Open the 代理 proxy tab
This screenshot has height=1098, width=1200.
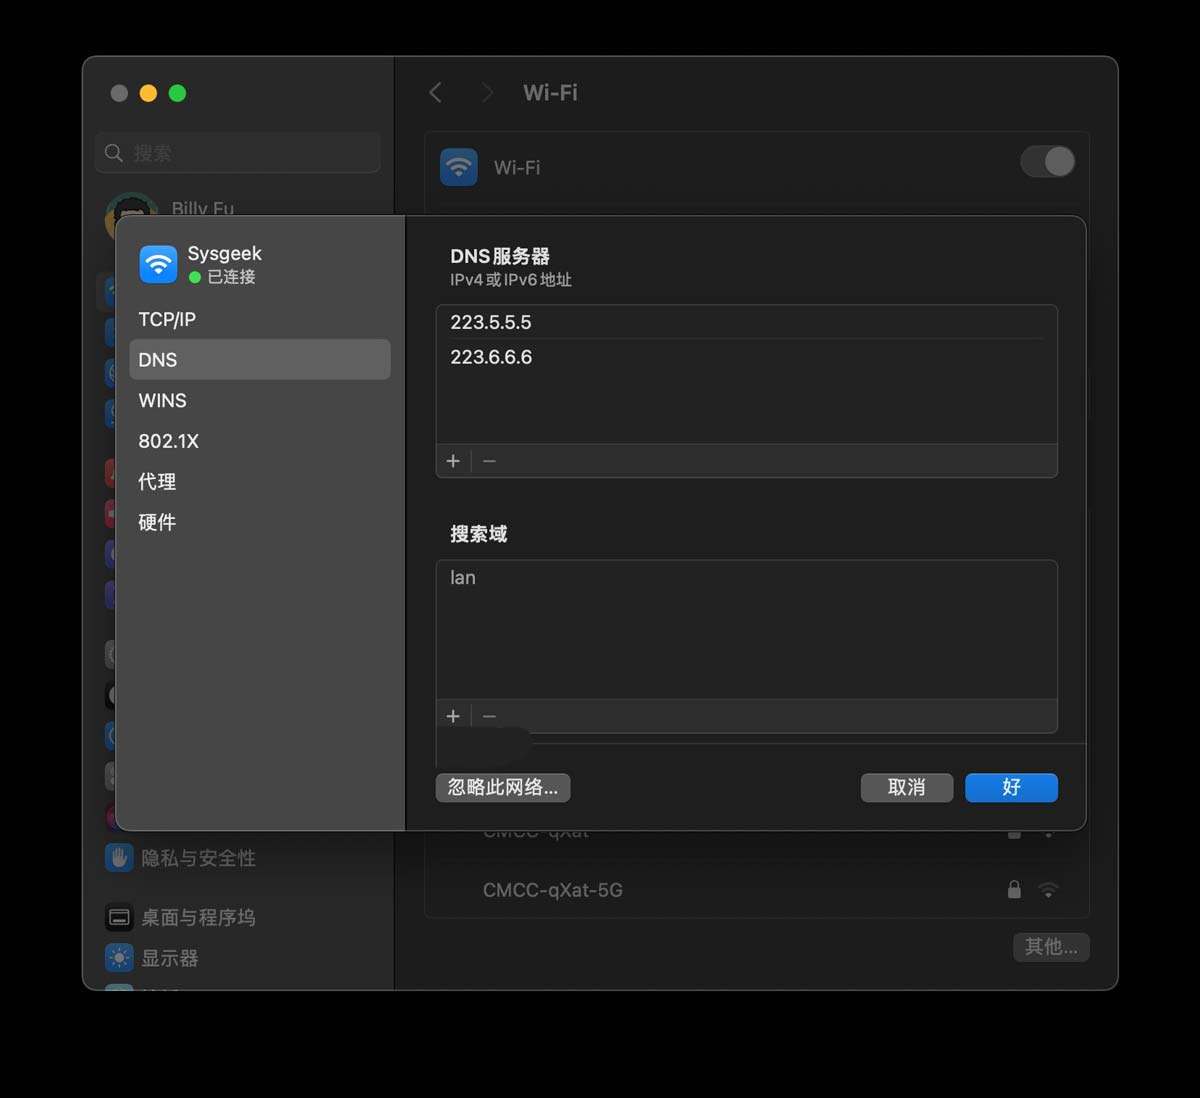point(157,482)
